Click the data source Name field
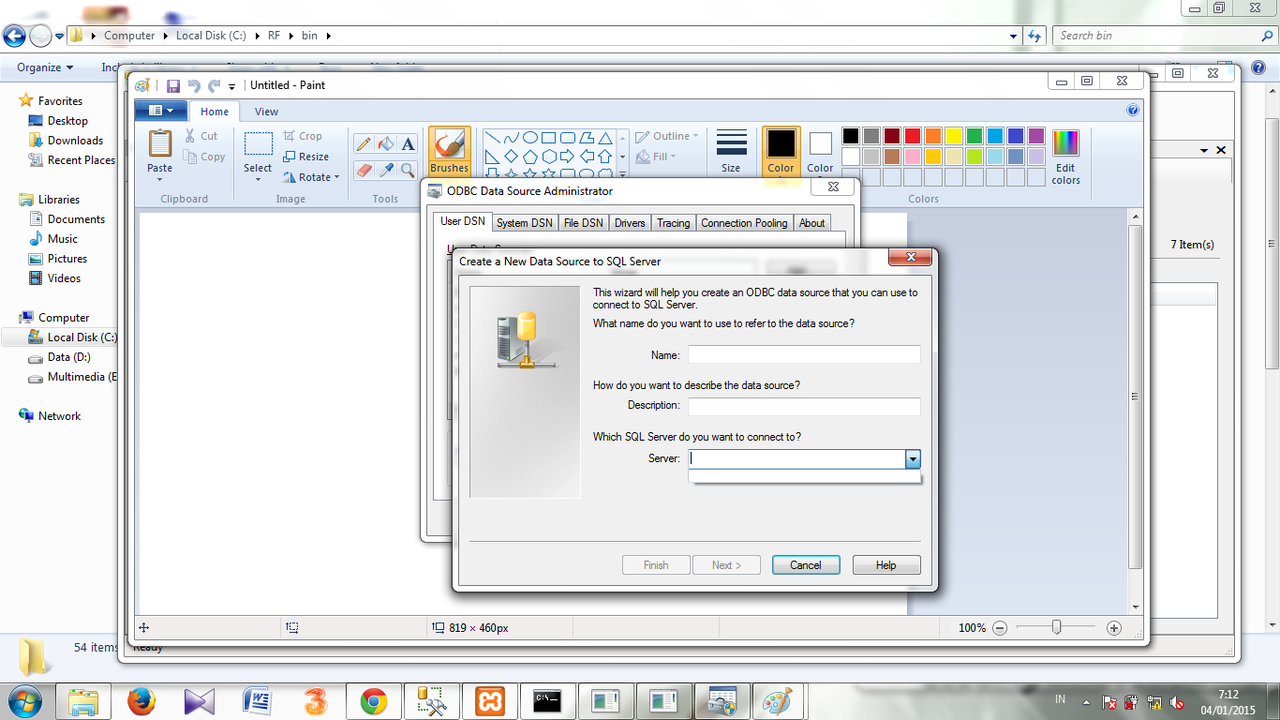 (x=804, y=355)
